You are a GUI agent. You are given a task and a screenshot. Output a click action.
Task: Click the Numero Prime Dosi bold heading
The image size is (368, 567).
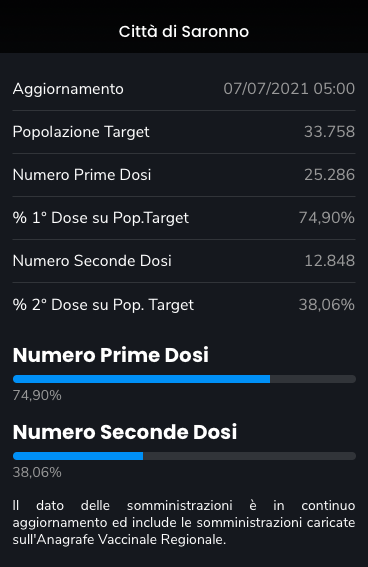pyautogui.click(x=111, y=355)
